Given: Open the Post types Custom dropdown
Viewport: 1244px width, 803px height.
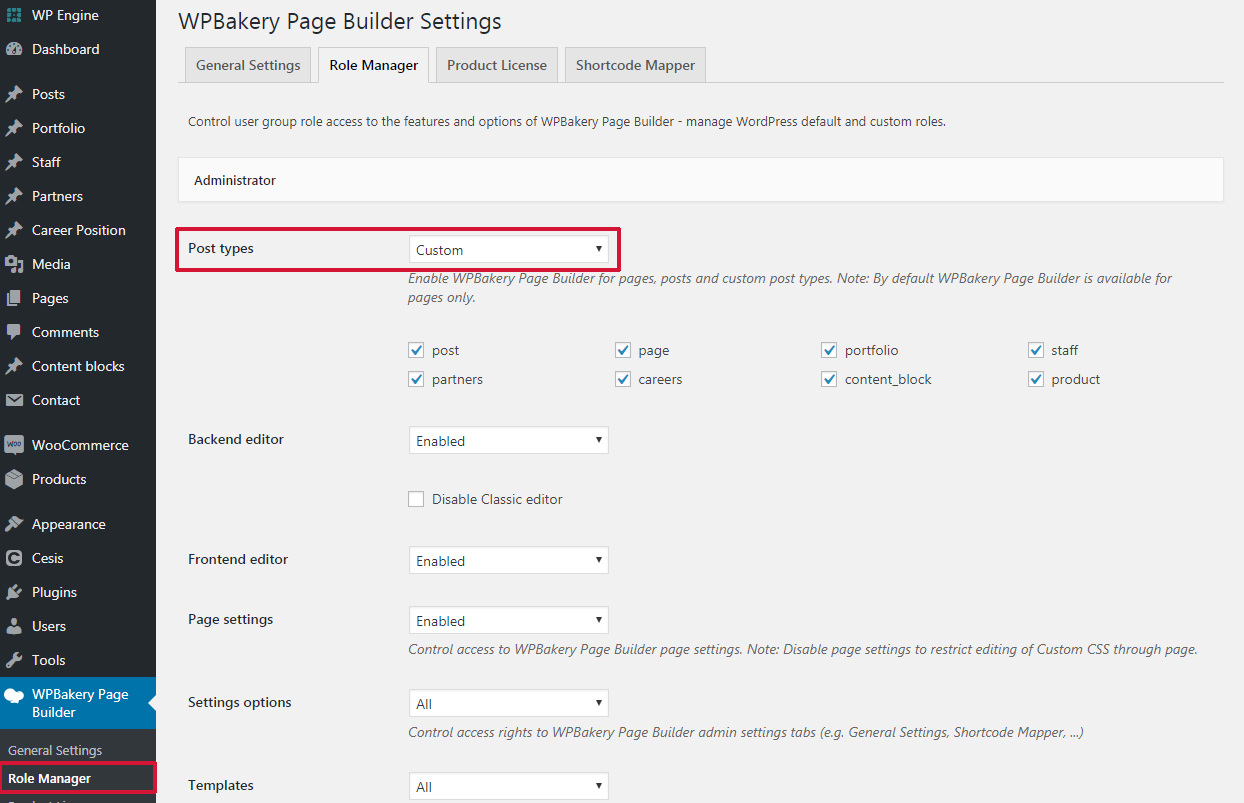Looking at the screenshot, I should (508, 250).
